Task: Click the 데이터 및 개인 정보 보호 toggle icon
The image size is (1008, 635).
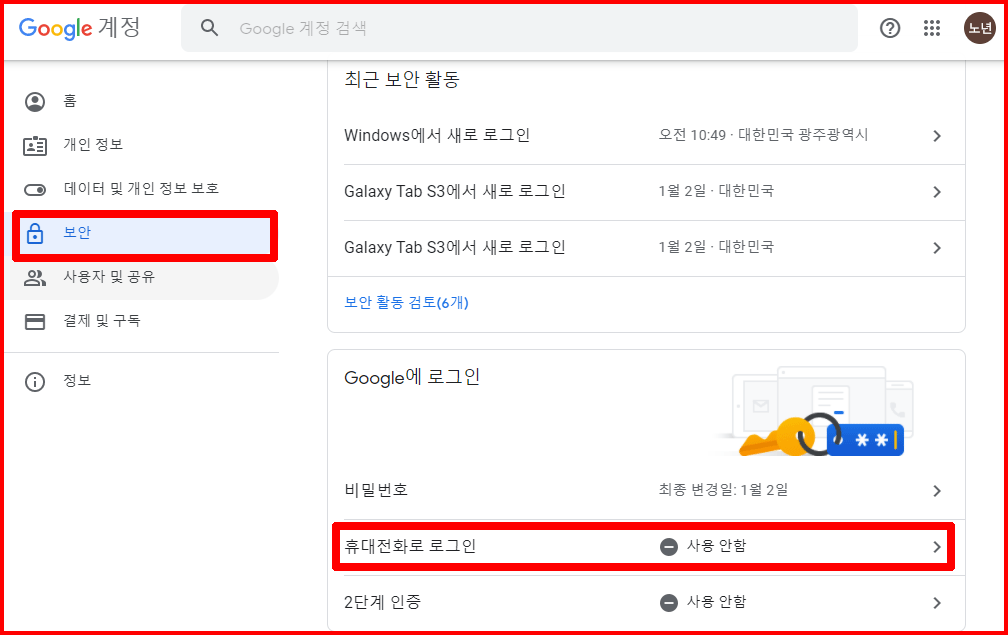Action: click(35, 190)
